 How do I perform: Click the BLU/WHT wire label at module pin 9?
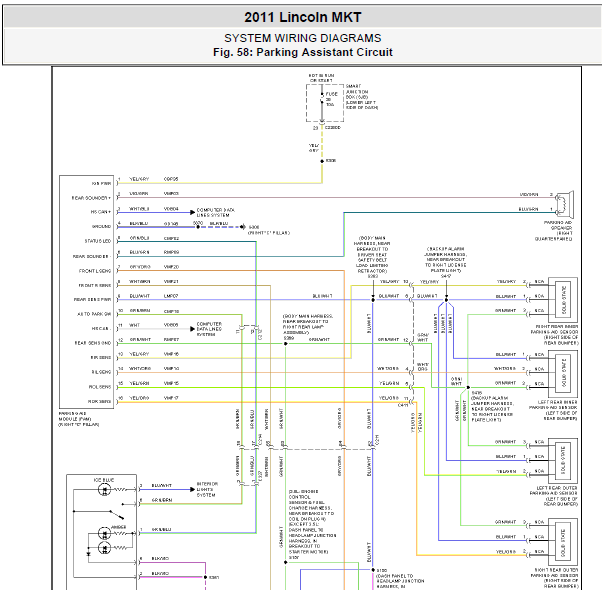click(139, 296)
